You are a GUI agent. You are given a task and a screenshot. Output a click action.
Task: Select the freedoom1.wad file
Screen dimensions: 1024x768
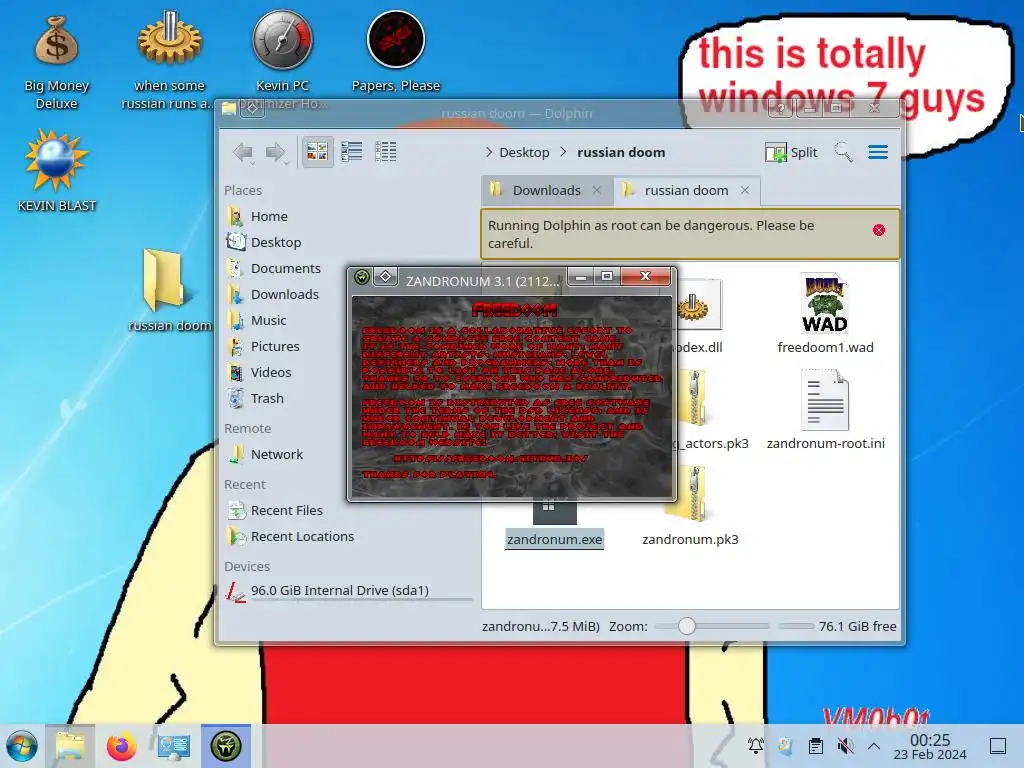(x=825, y=313)
